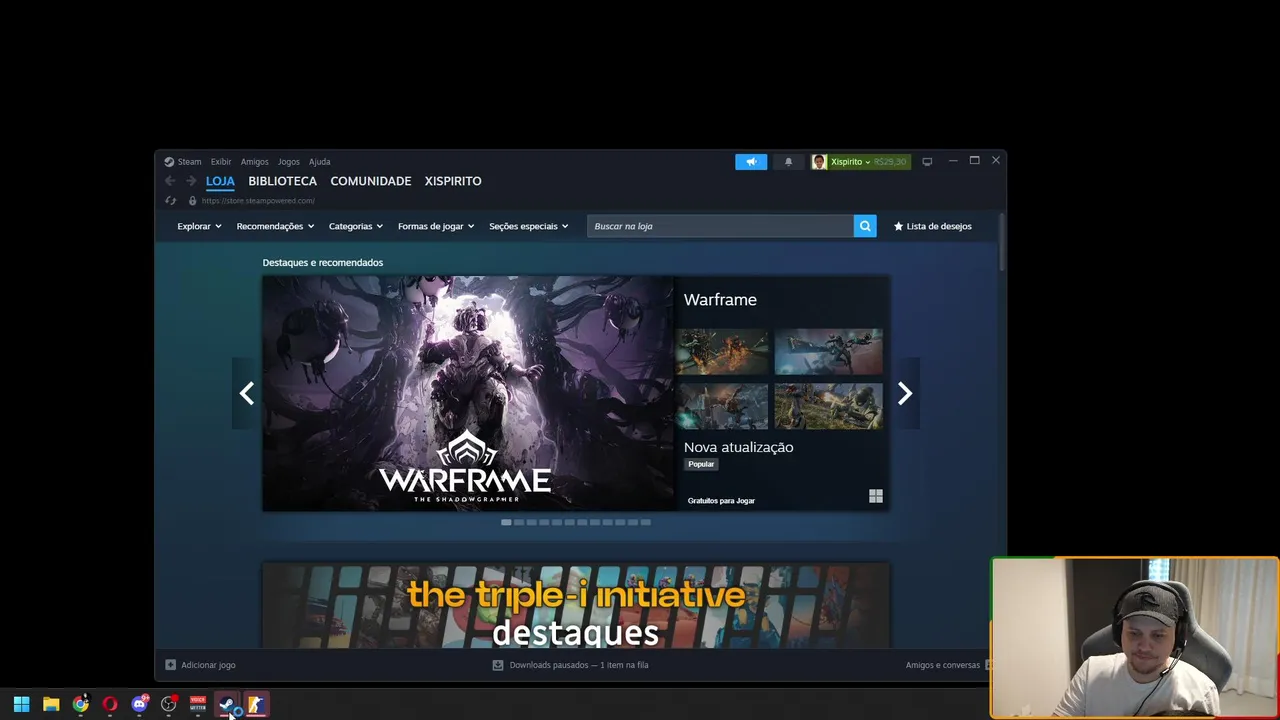Open Opera browser from the taskbar
This screenshot has width=1280, height=720.
tap(110, 704)
